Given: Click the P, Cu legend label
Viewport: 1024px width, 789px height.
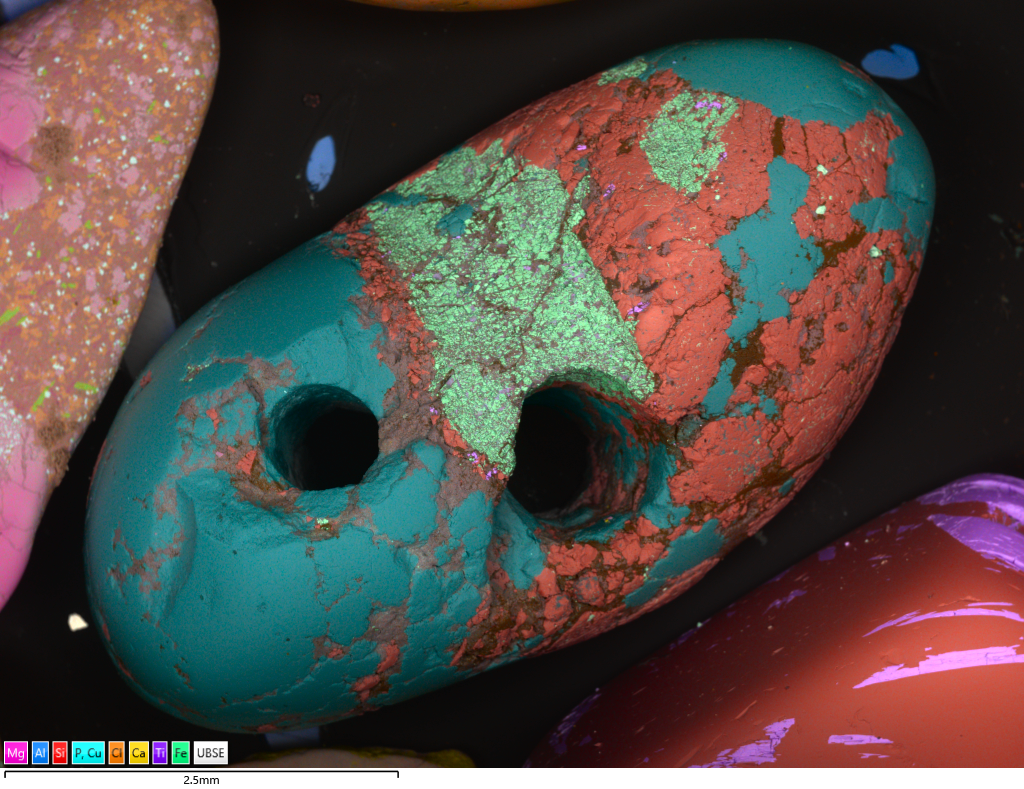Looking at the screenshot, I should pos(88,753).
